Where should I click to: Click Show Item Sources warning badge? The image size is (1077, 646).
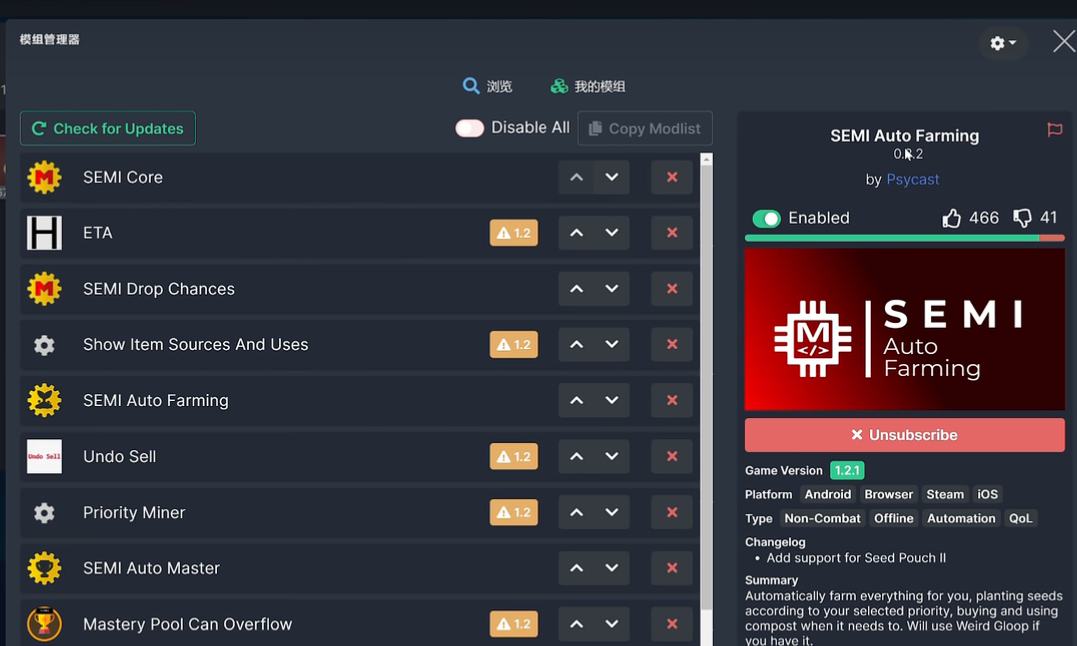click(514, 345)
